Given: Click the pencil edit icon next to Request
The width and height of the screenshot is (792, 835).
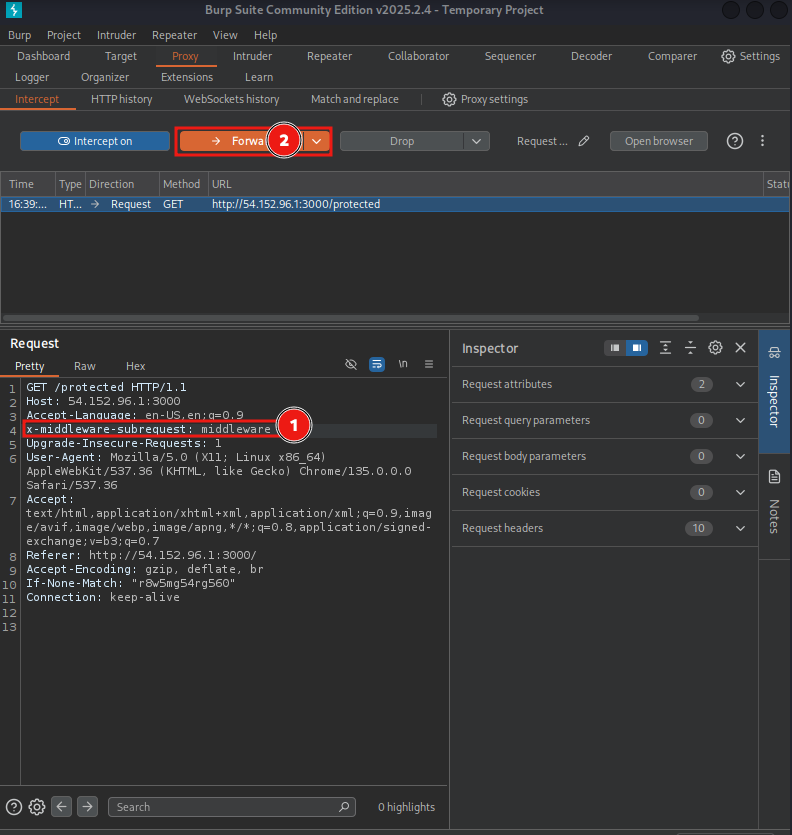Looking at the screenshot, I should coord(584,141).
